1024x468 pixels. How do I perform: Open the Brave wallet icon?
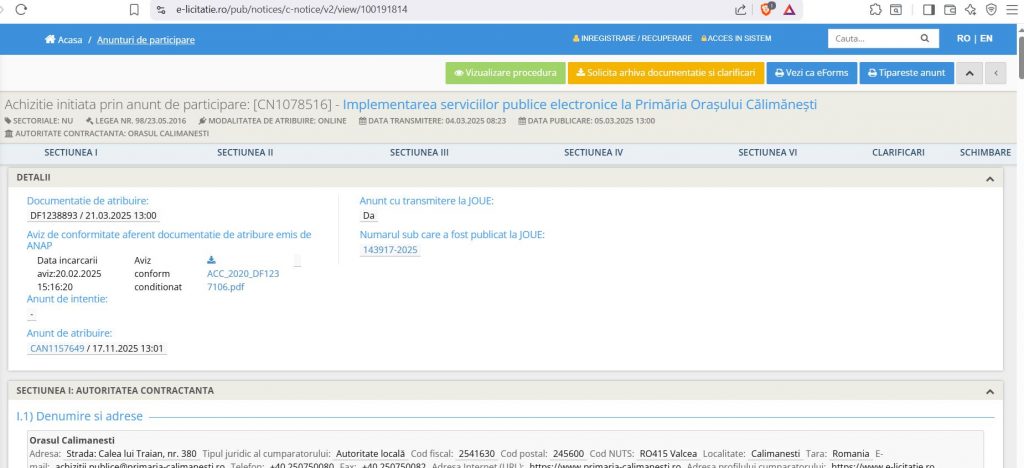coord(949,9)
